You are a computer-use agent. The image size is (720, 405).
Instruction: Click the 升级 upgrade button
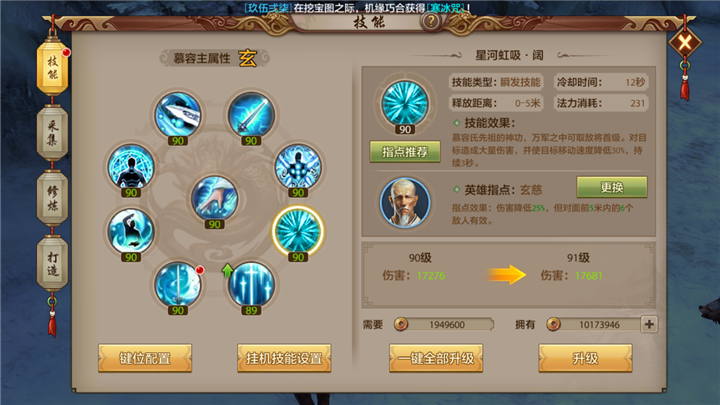point(585,358)
